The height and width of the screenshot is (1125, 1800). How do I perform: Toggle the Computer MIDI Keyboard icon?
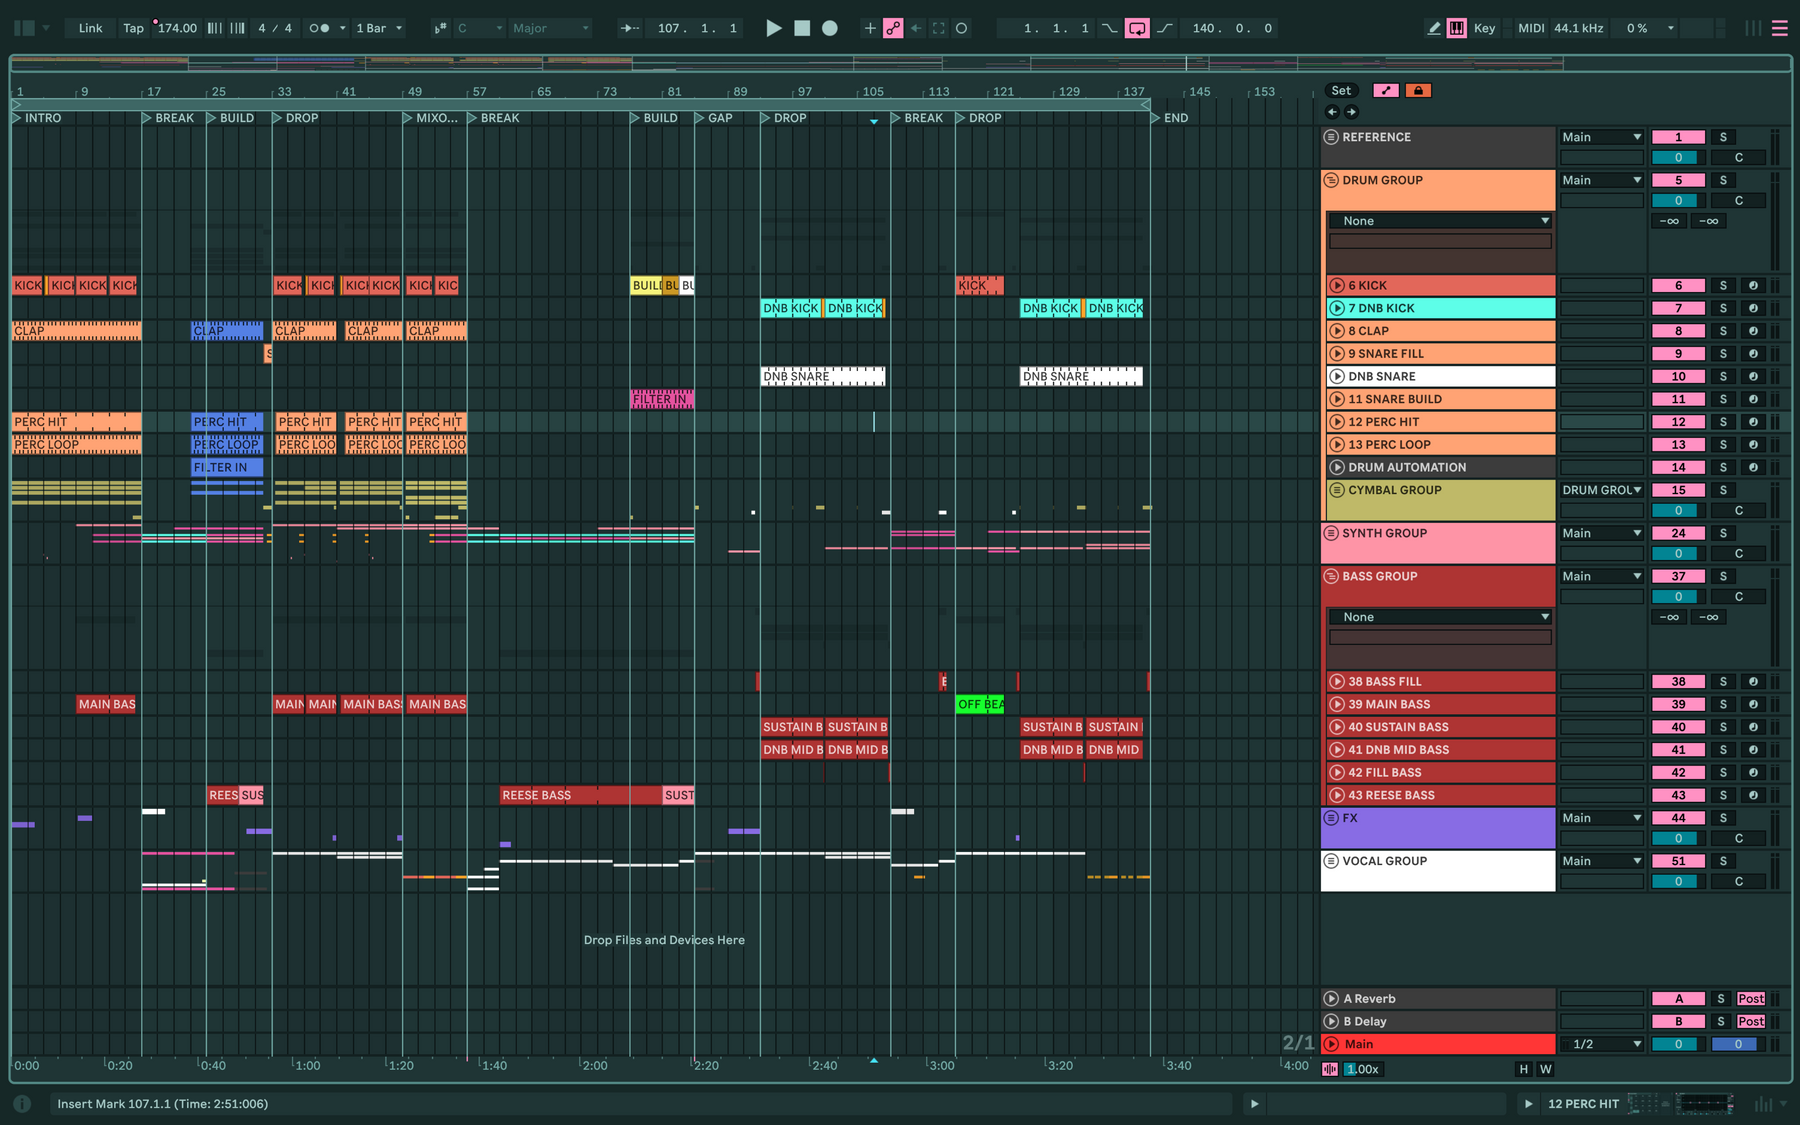[x=1457, y=28]
